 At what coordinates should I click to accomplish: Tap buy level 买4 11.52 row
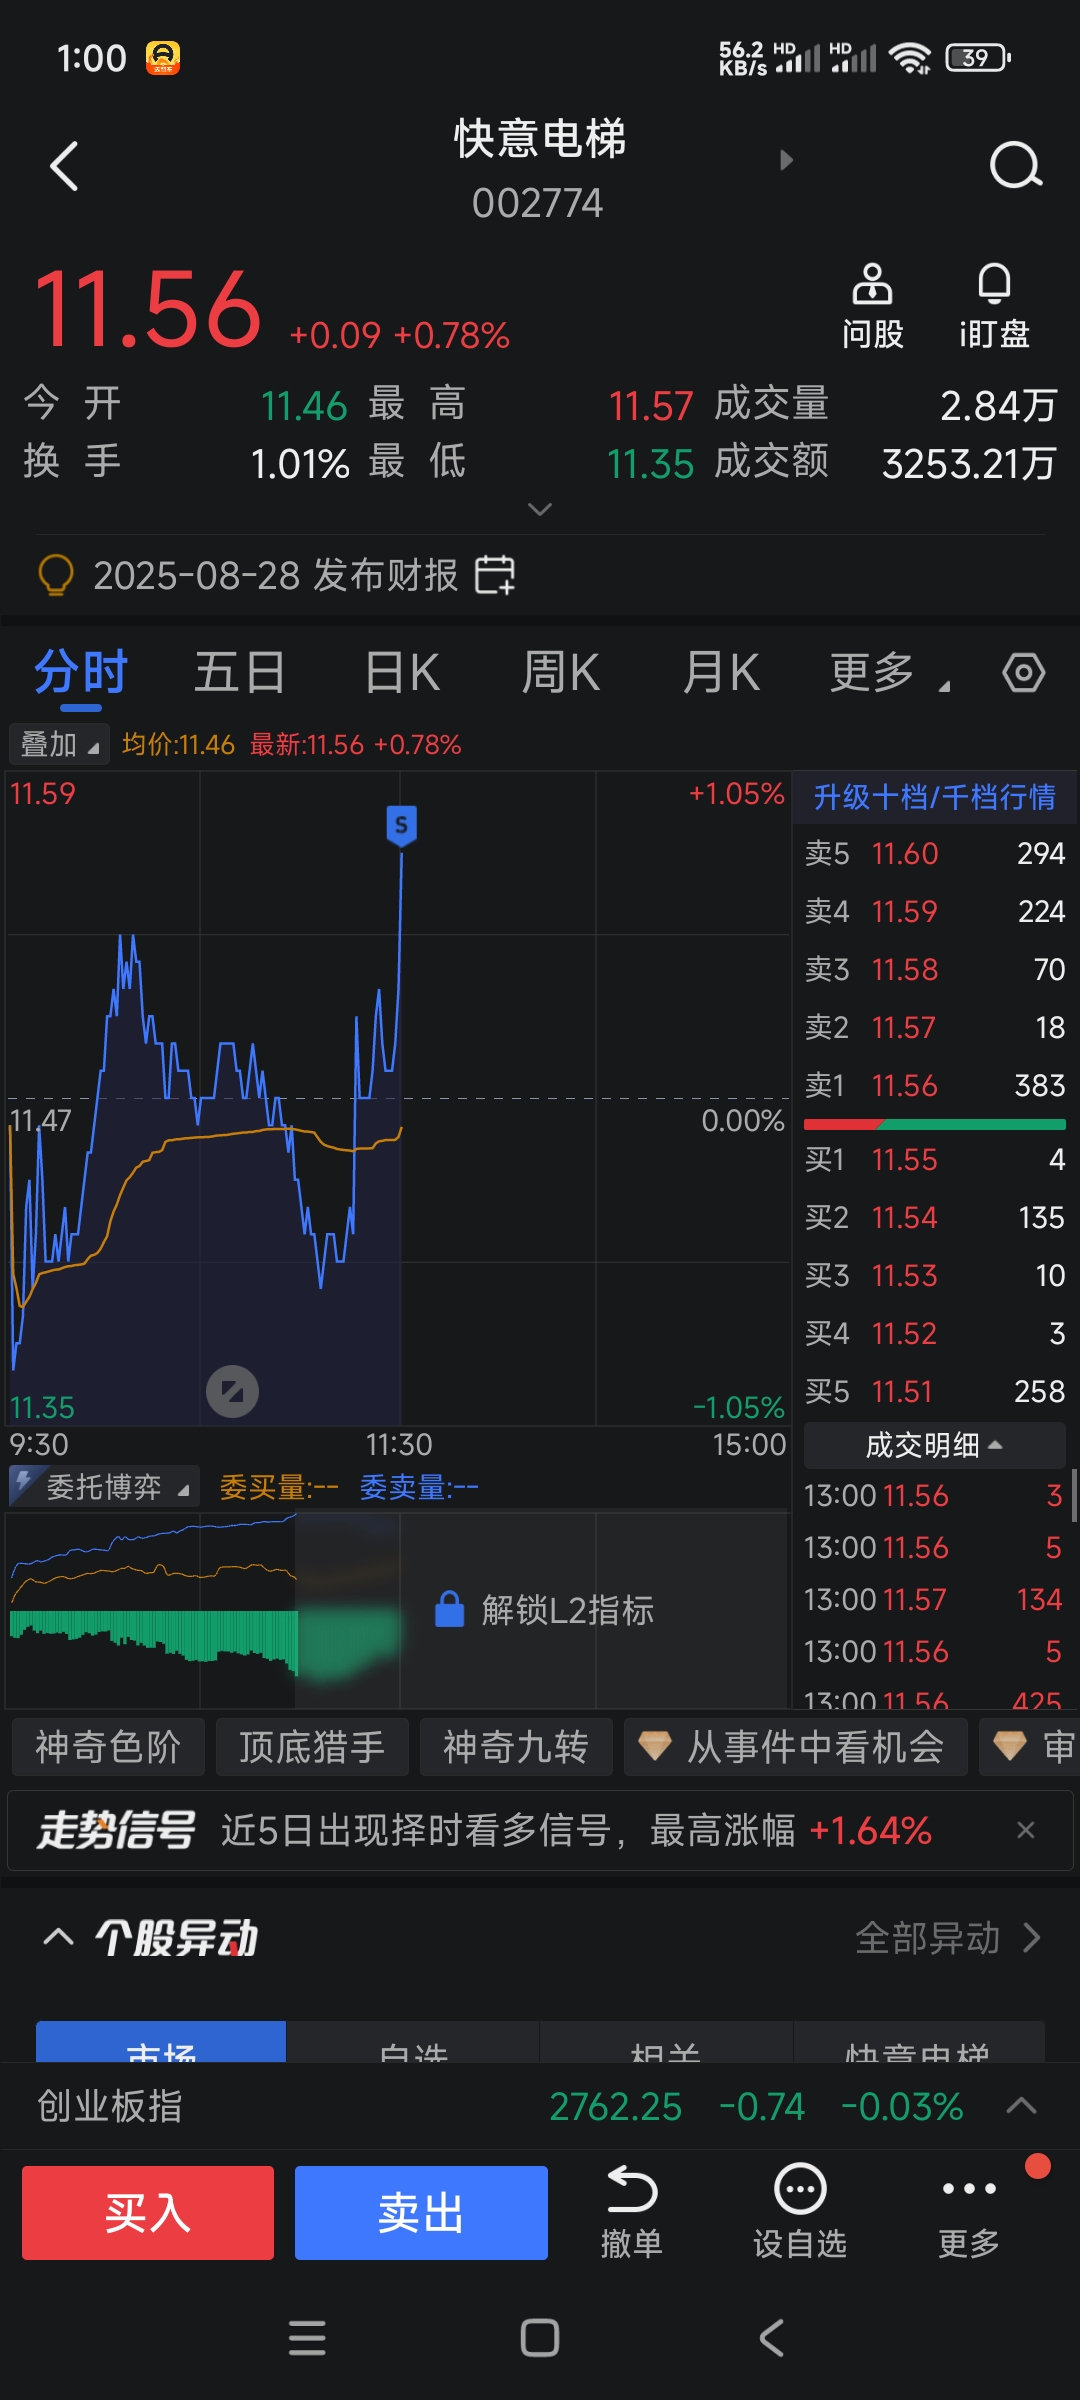pyautogui.click(x=935, y=1333)
